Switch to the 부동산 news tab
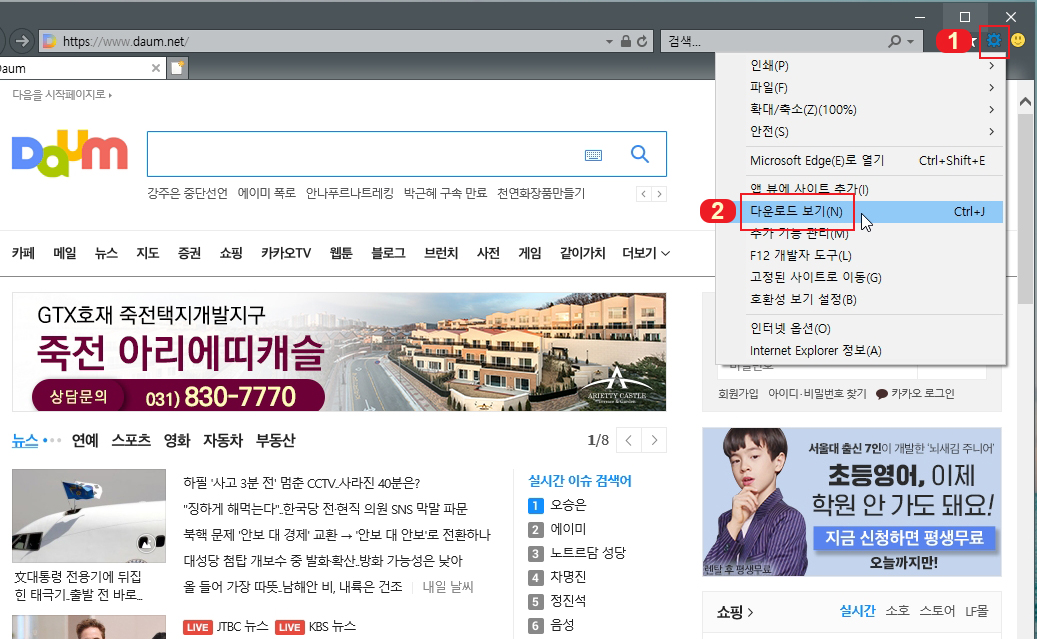 pyautogui.click(x=275, y=441)
